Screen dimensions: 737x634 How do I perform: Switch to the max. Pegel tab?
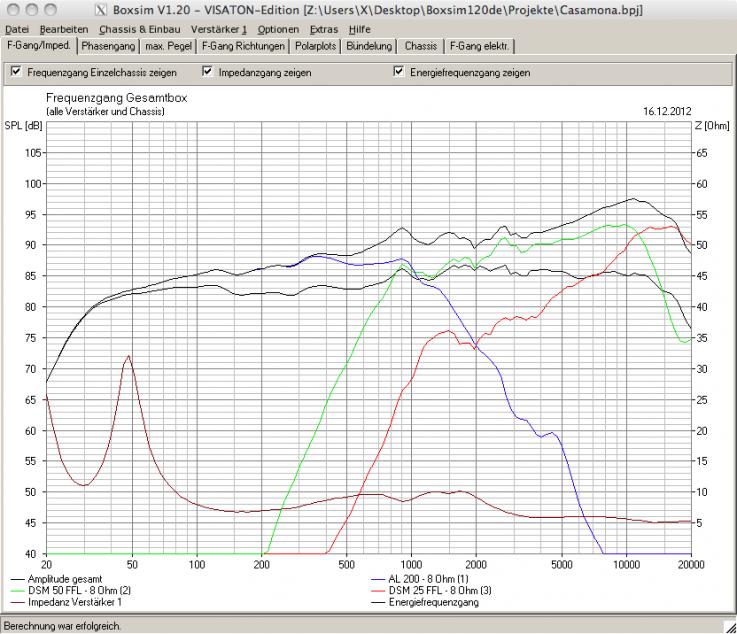[x=167, y=46]
